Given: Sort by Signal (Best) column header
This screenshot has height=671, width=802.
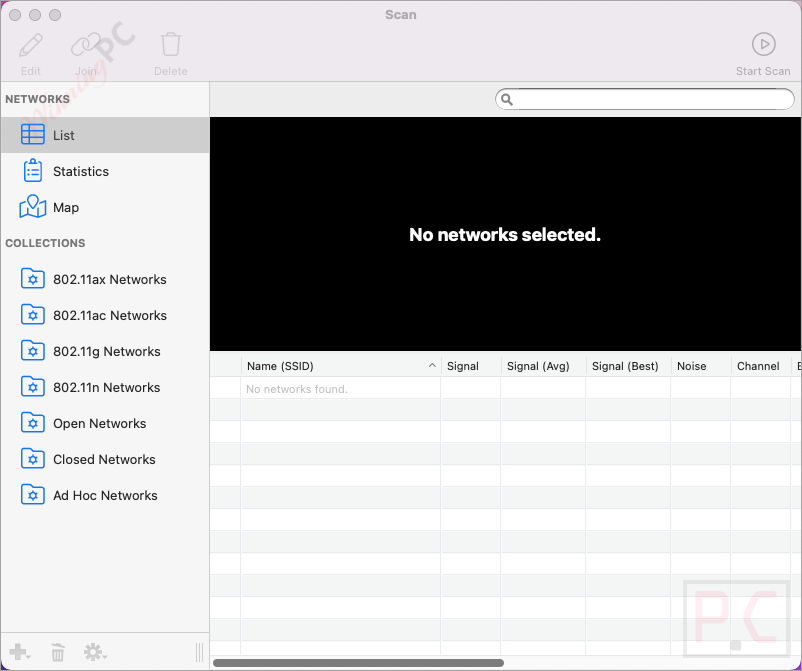Looking at the screenshot, I should pos(628,366).
